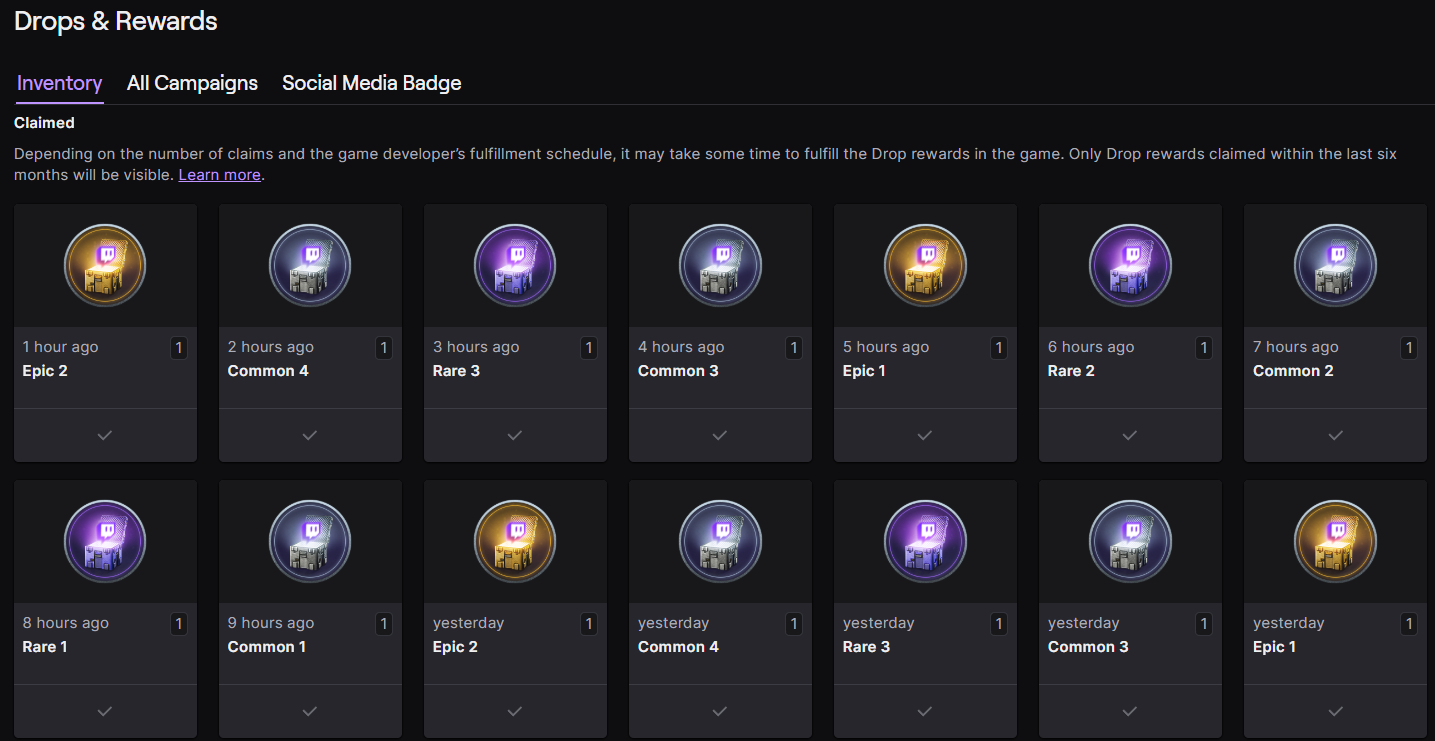Select the checkmark beneath Common 1
1435x741 pixels.
pyautogui.click(x=310, y=711)
